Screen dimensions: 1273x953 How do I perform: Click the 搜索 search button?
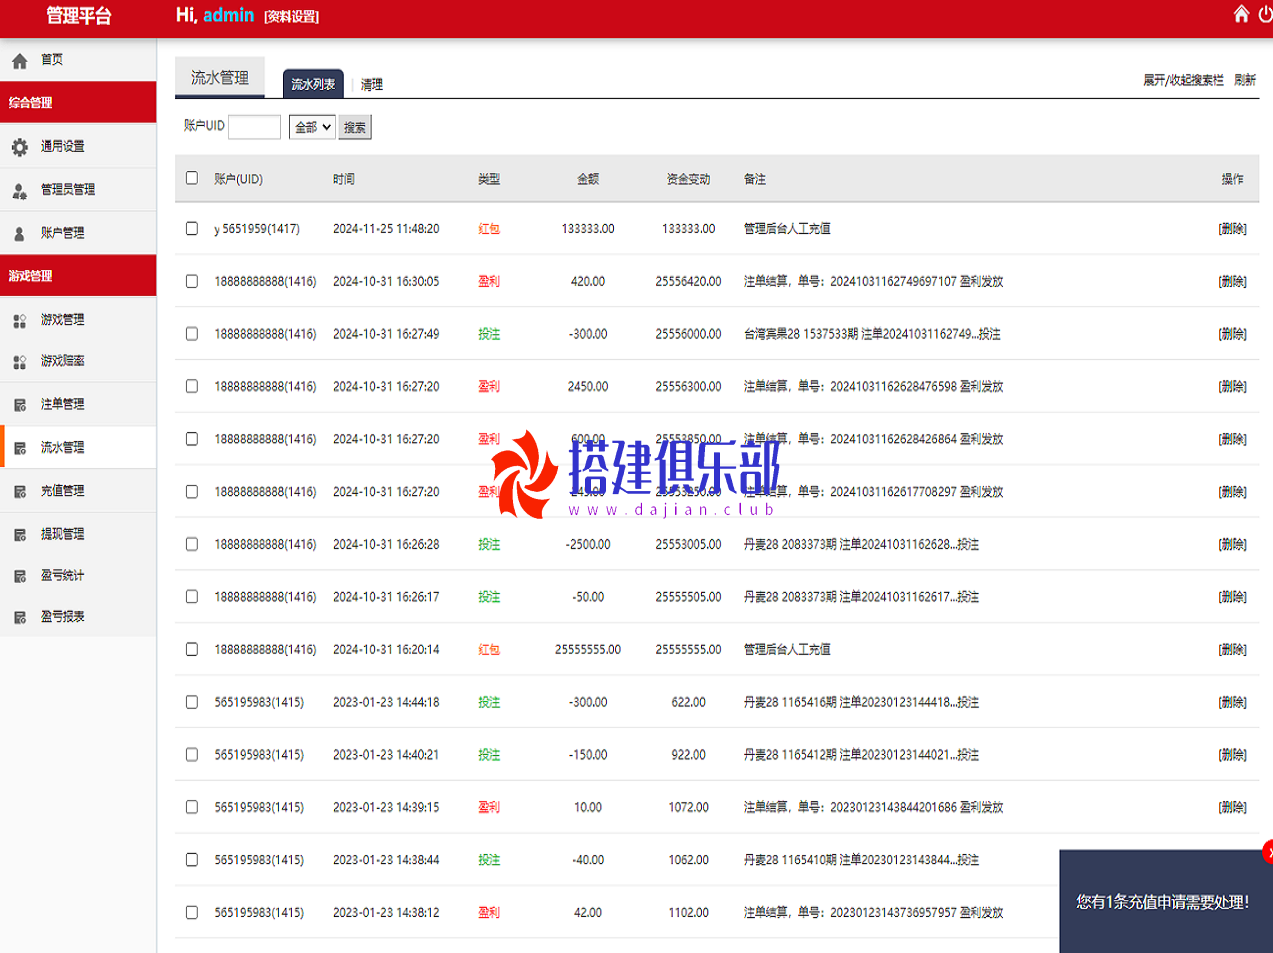[355, 127]
